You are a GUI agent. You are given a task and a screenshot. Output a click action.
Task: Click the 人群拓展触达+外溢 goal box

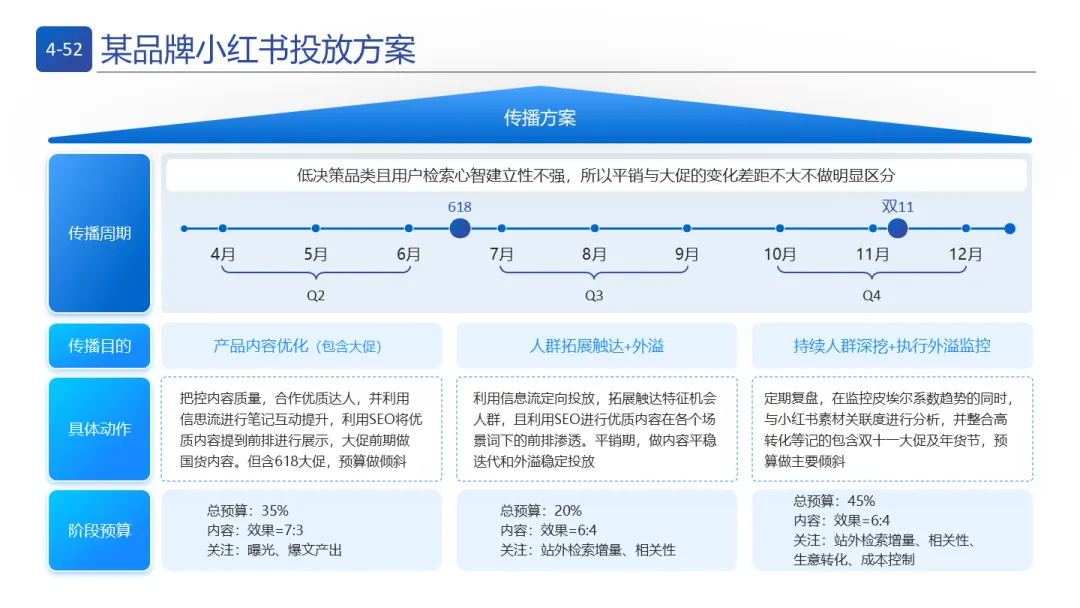tap(596, 345)
